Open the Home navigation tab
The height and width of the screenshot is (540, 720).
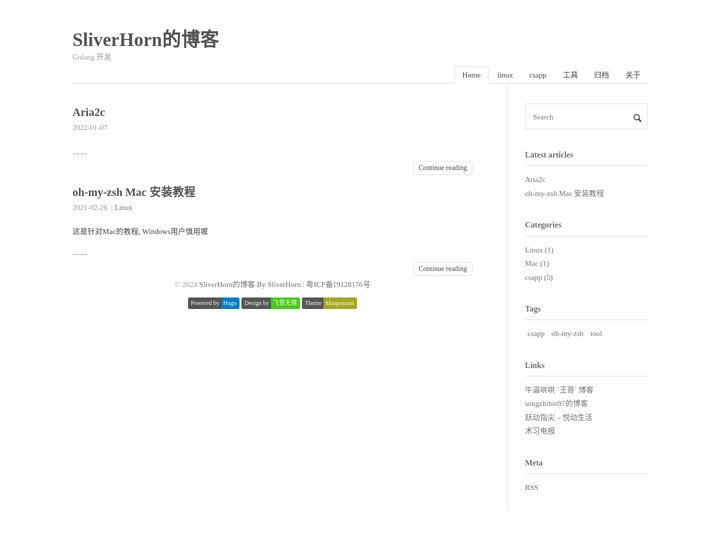tap(471, 75)
